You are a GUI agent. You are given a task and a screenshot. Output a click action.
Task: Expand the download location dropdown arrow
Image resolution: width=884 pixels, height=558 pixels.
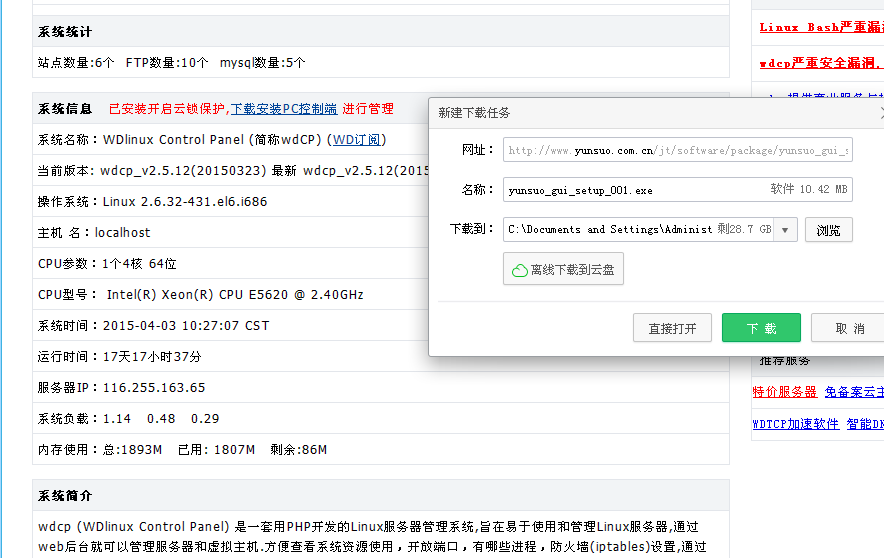[786, 230]
